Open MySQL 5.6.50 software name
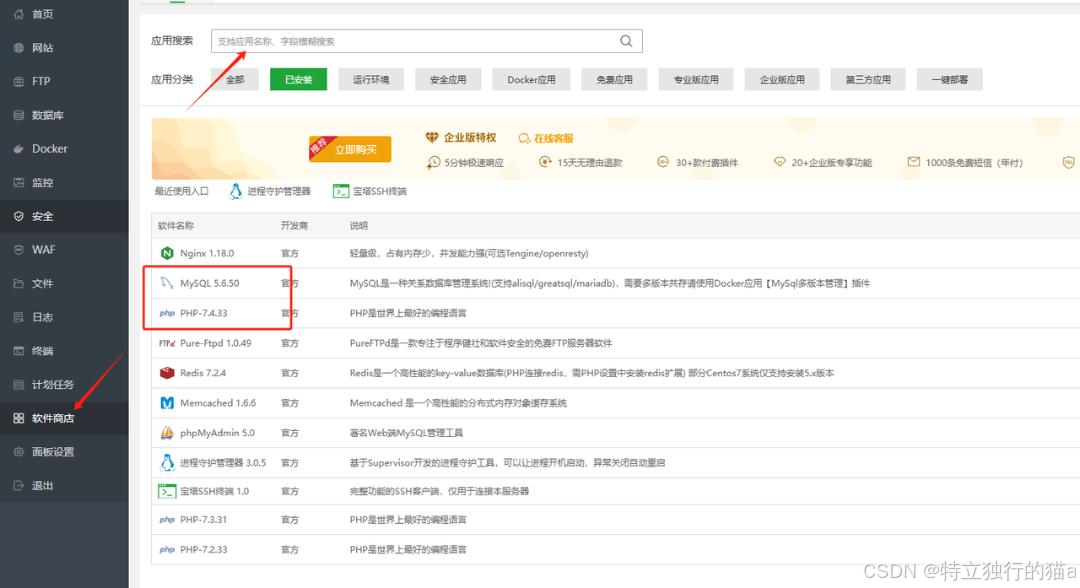The width and height of the screenshot is (1080, 588). pos(209,283)
